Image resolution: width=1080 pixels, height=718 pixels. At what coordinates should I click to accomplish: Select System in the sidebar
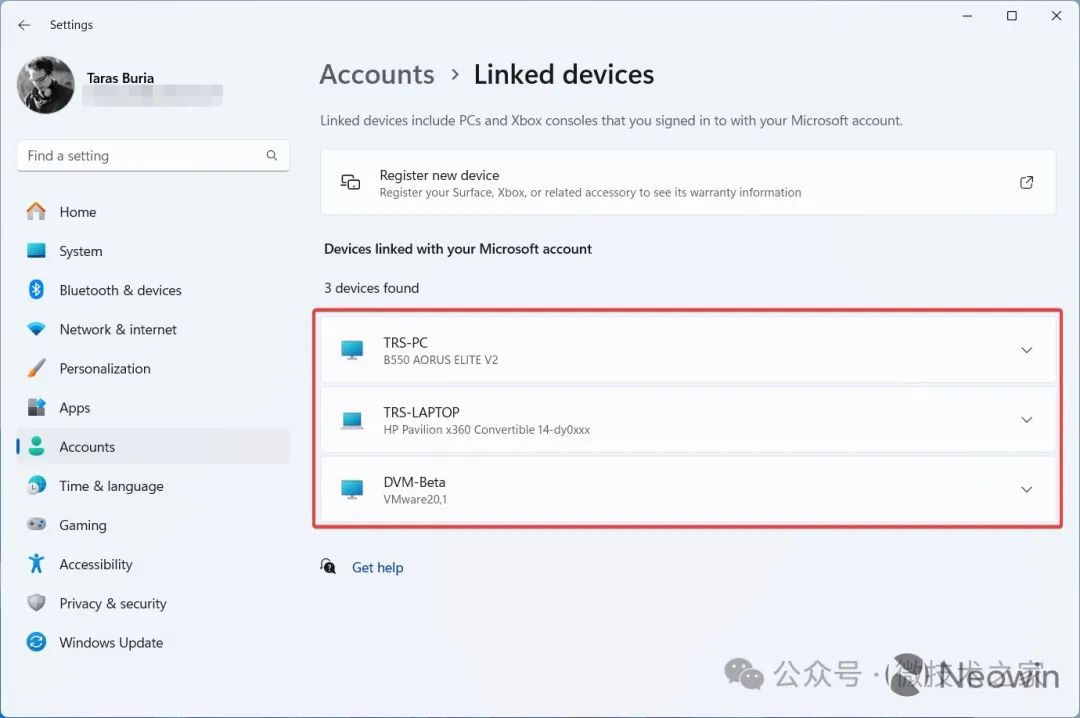coord(153,251)
